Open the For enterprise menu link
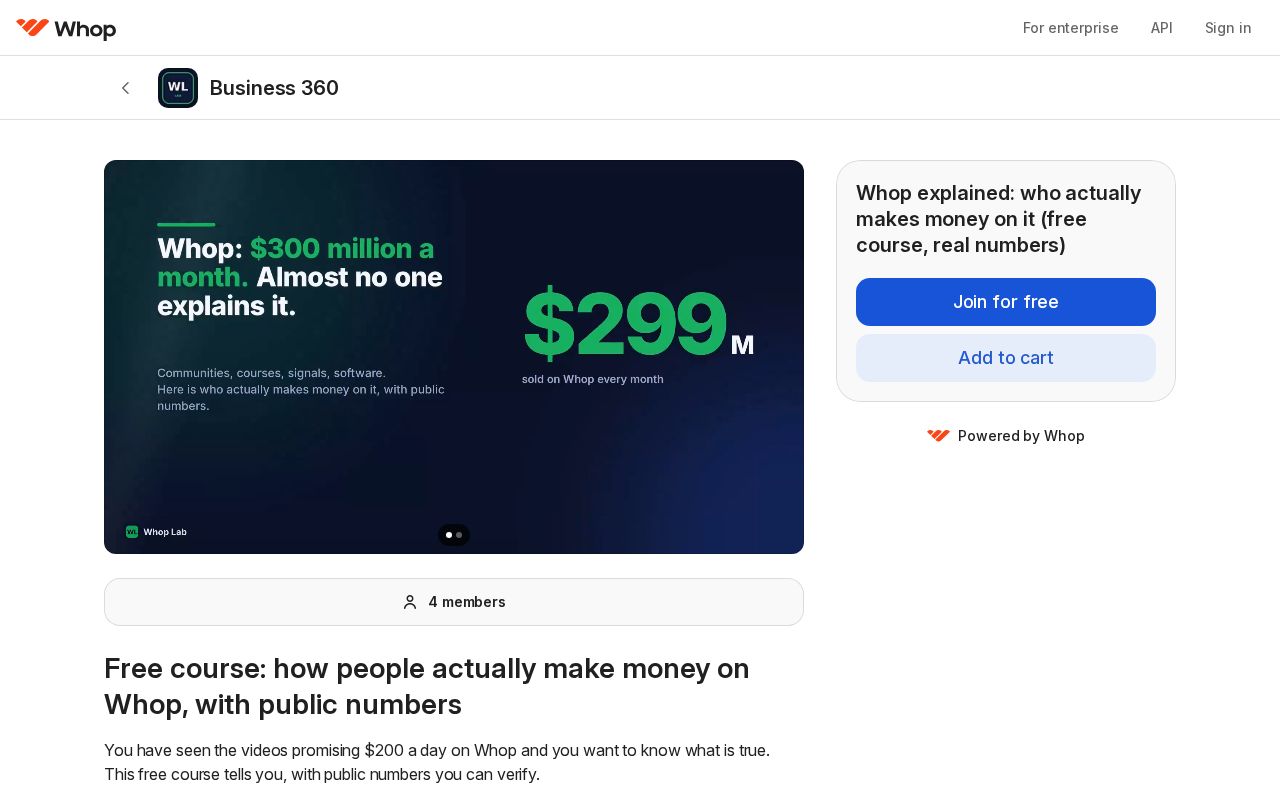Screen dimensions: 1280x800 click(1070, 28)
